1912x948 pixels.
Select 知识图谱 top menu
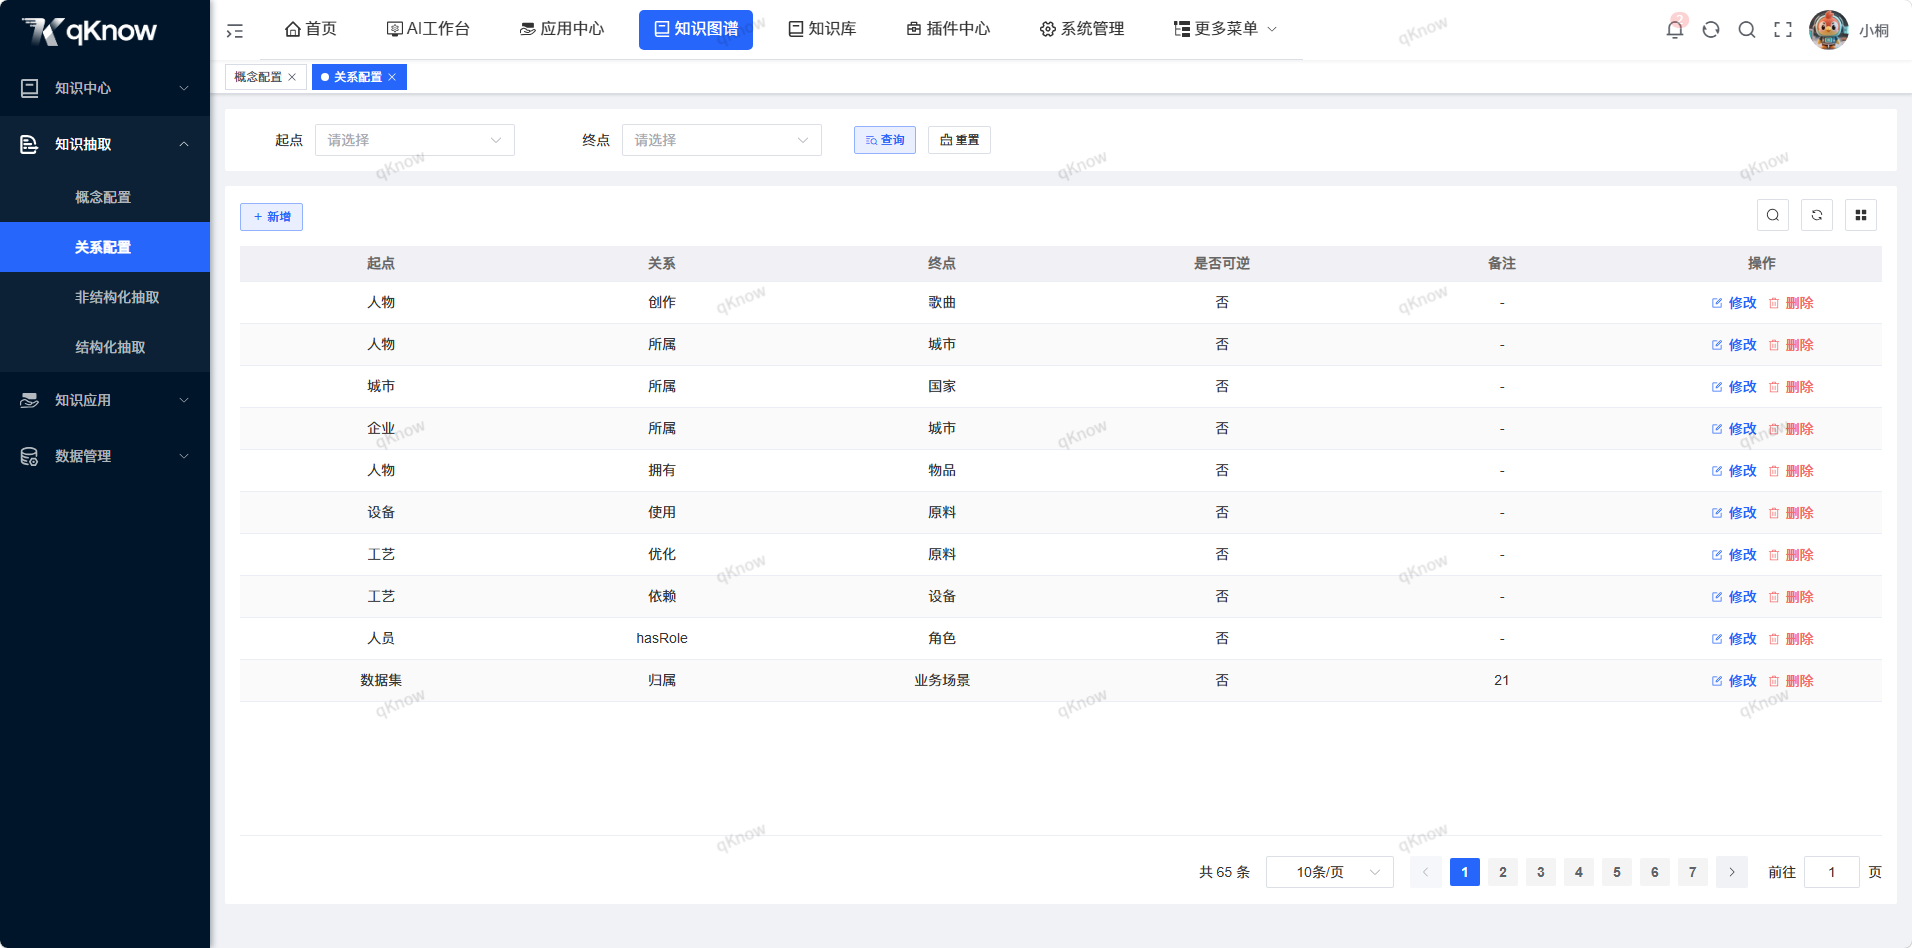[x=696, y=29]
